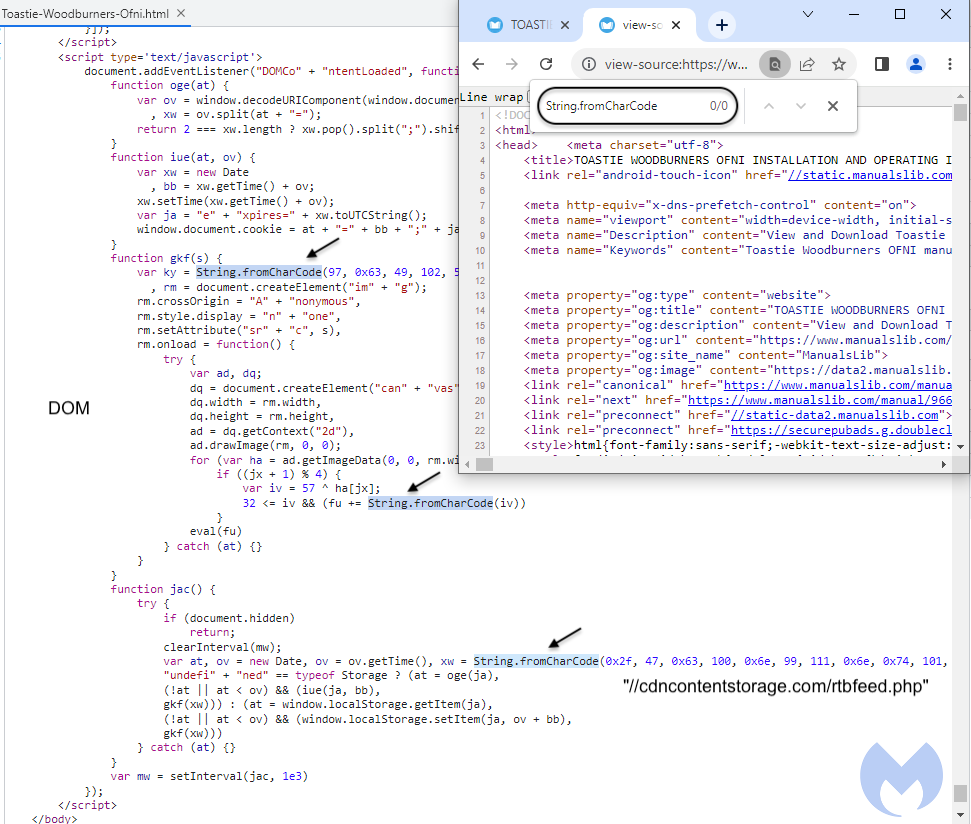Click the og:type meta property line

[x=677, y=295]
